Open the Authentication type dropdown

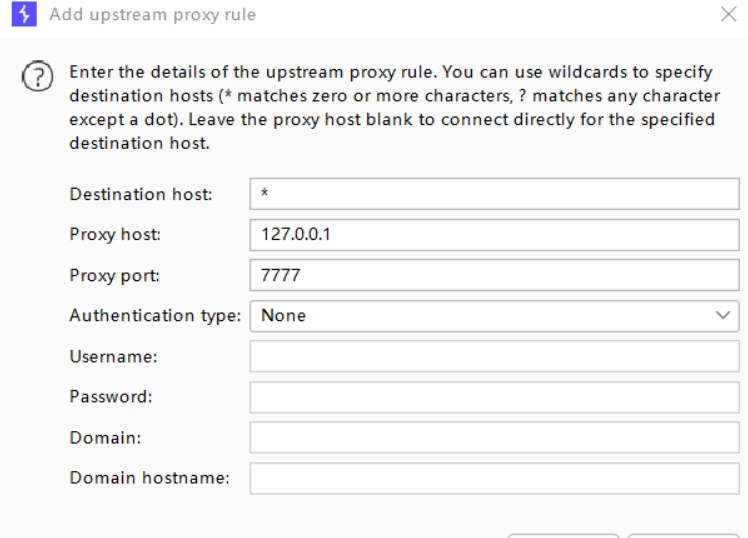(494, 316)
